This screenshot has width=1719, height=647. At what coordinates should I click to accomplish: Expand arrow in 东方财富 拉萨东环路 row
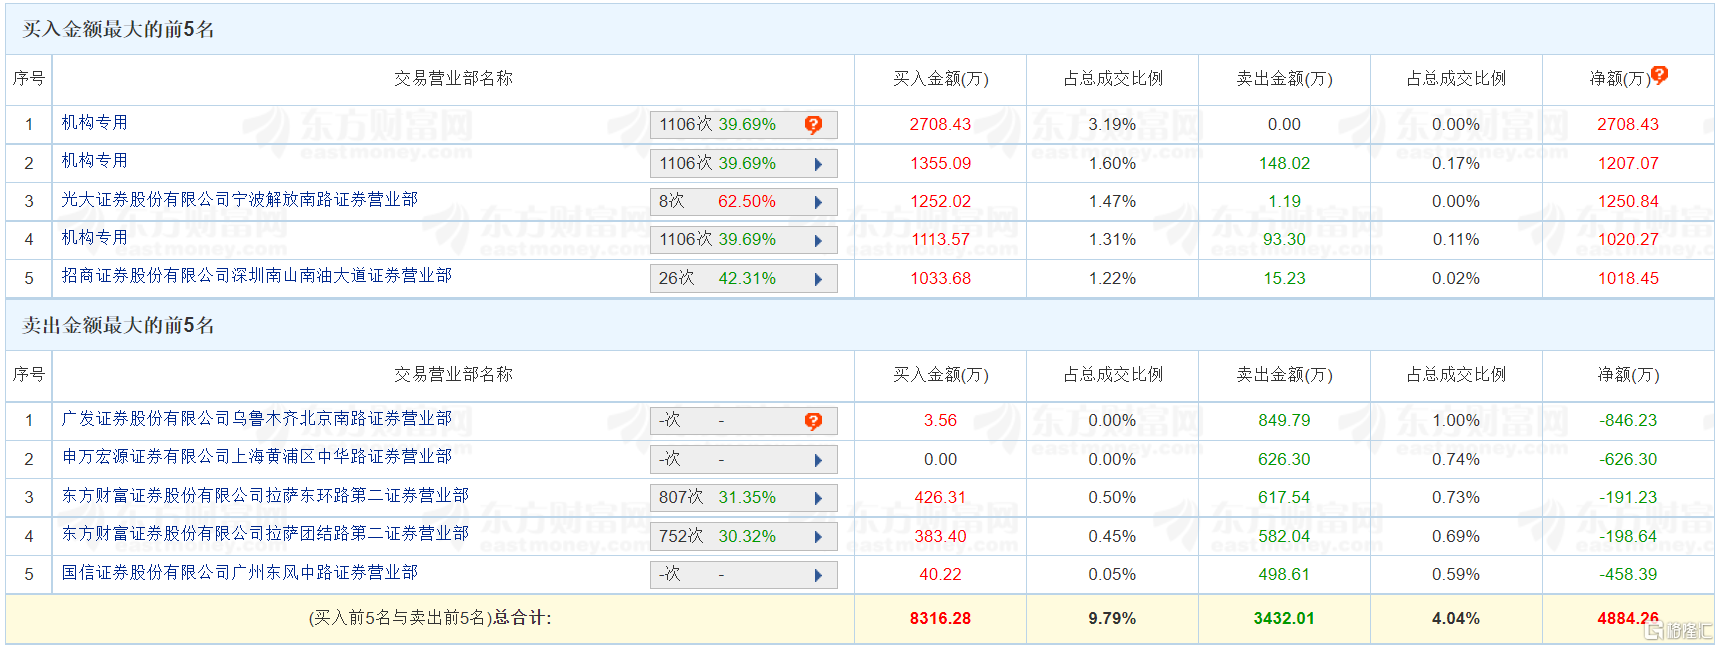818,498
